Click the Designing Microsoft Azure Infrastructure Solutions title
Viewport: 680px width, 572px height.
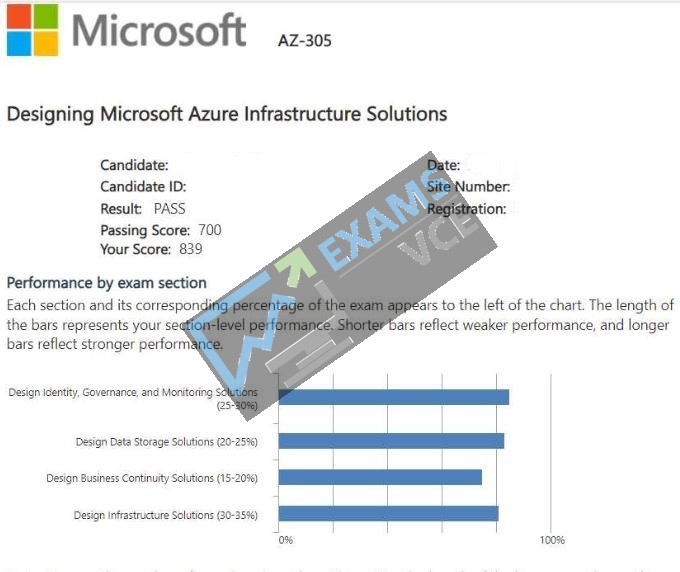pyautogui.click(x=227, y=114)
